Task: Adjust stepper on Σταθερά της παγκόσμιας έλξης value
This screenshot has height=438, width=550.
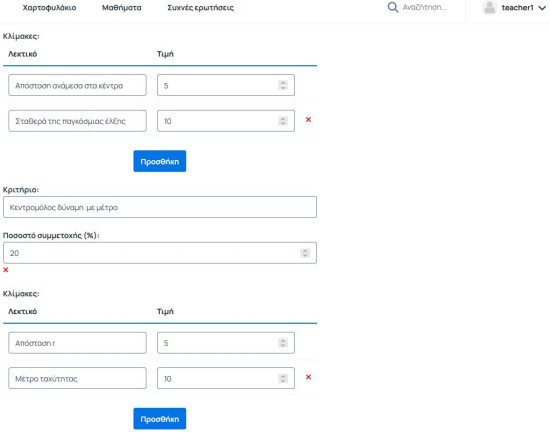Action: 283,121
